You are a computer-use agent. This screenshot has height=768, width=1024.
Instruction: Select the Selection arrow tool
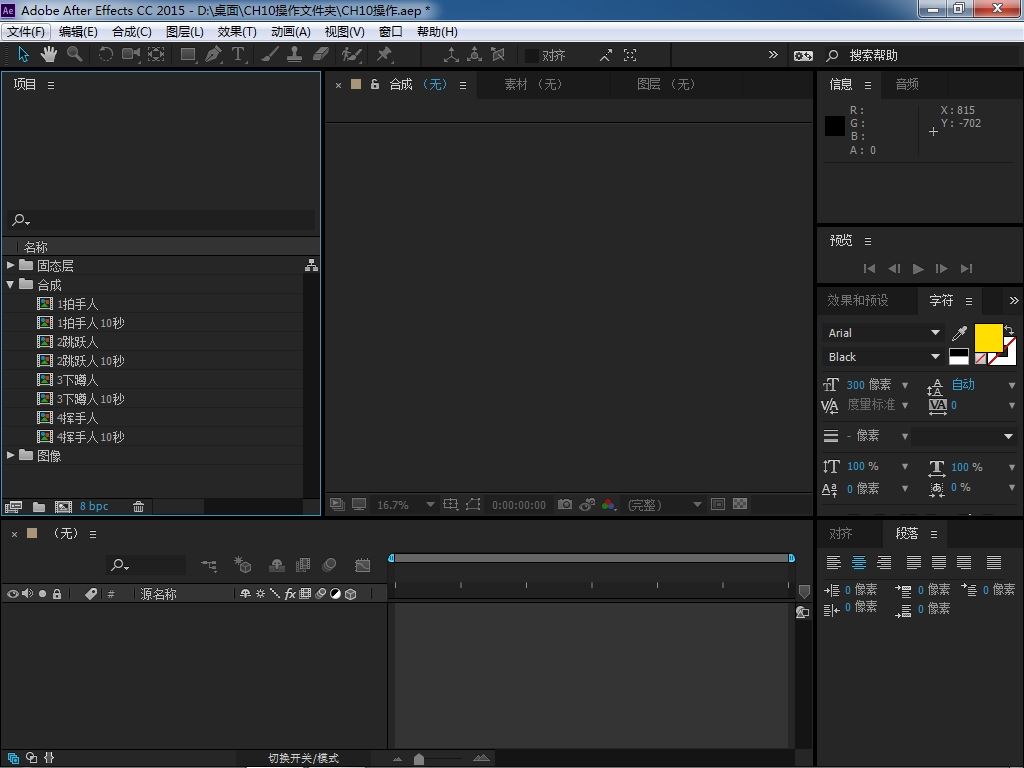(24, 55)
